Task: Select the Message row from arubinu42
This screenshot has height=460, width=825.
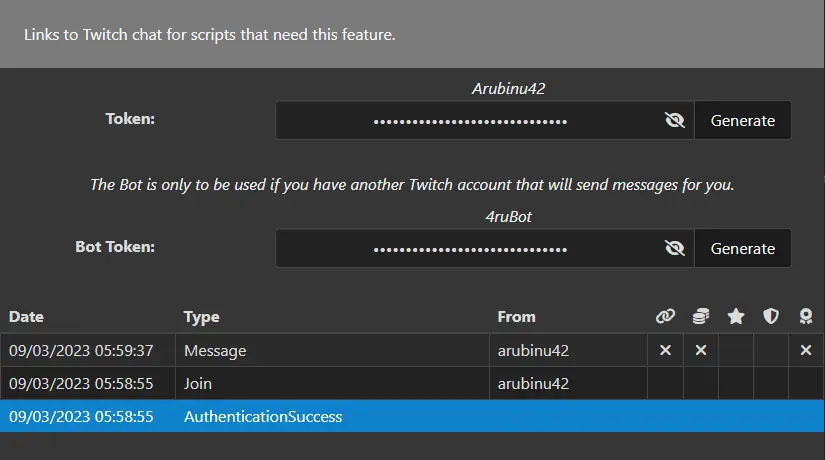Action: (412, 350)
